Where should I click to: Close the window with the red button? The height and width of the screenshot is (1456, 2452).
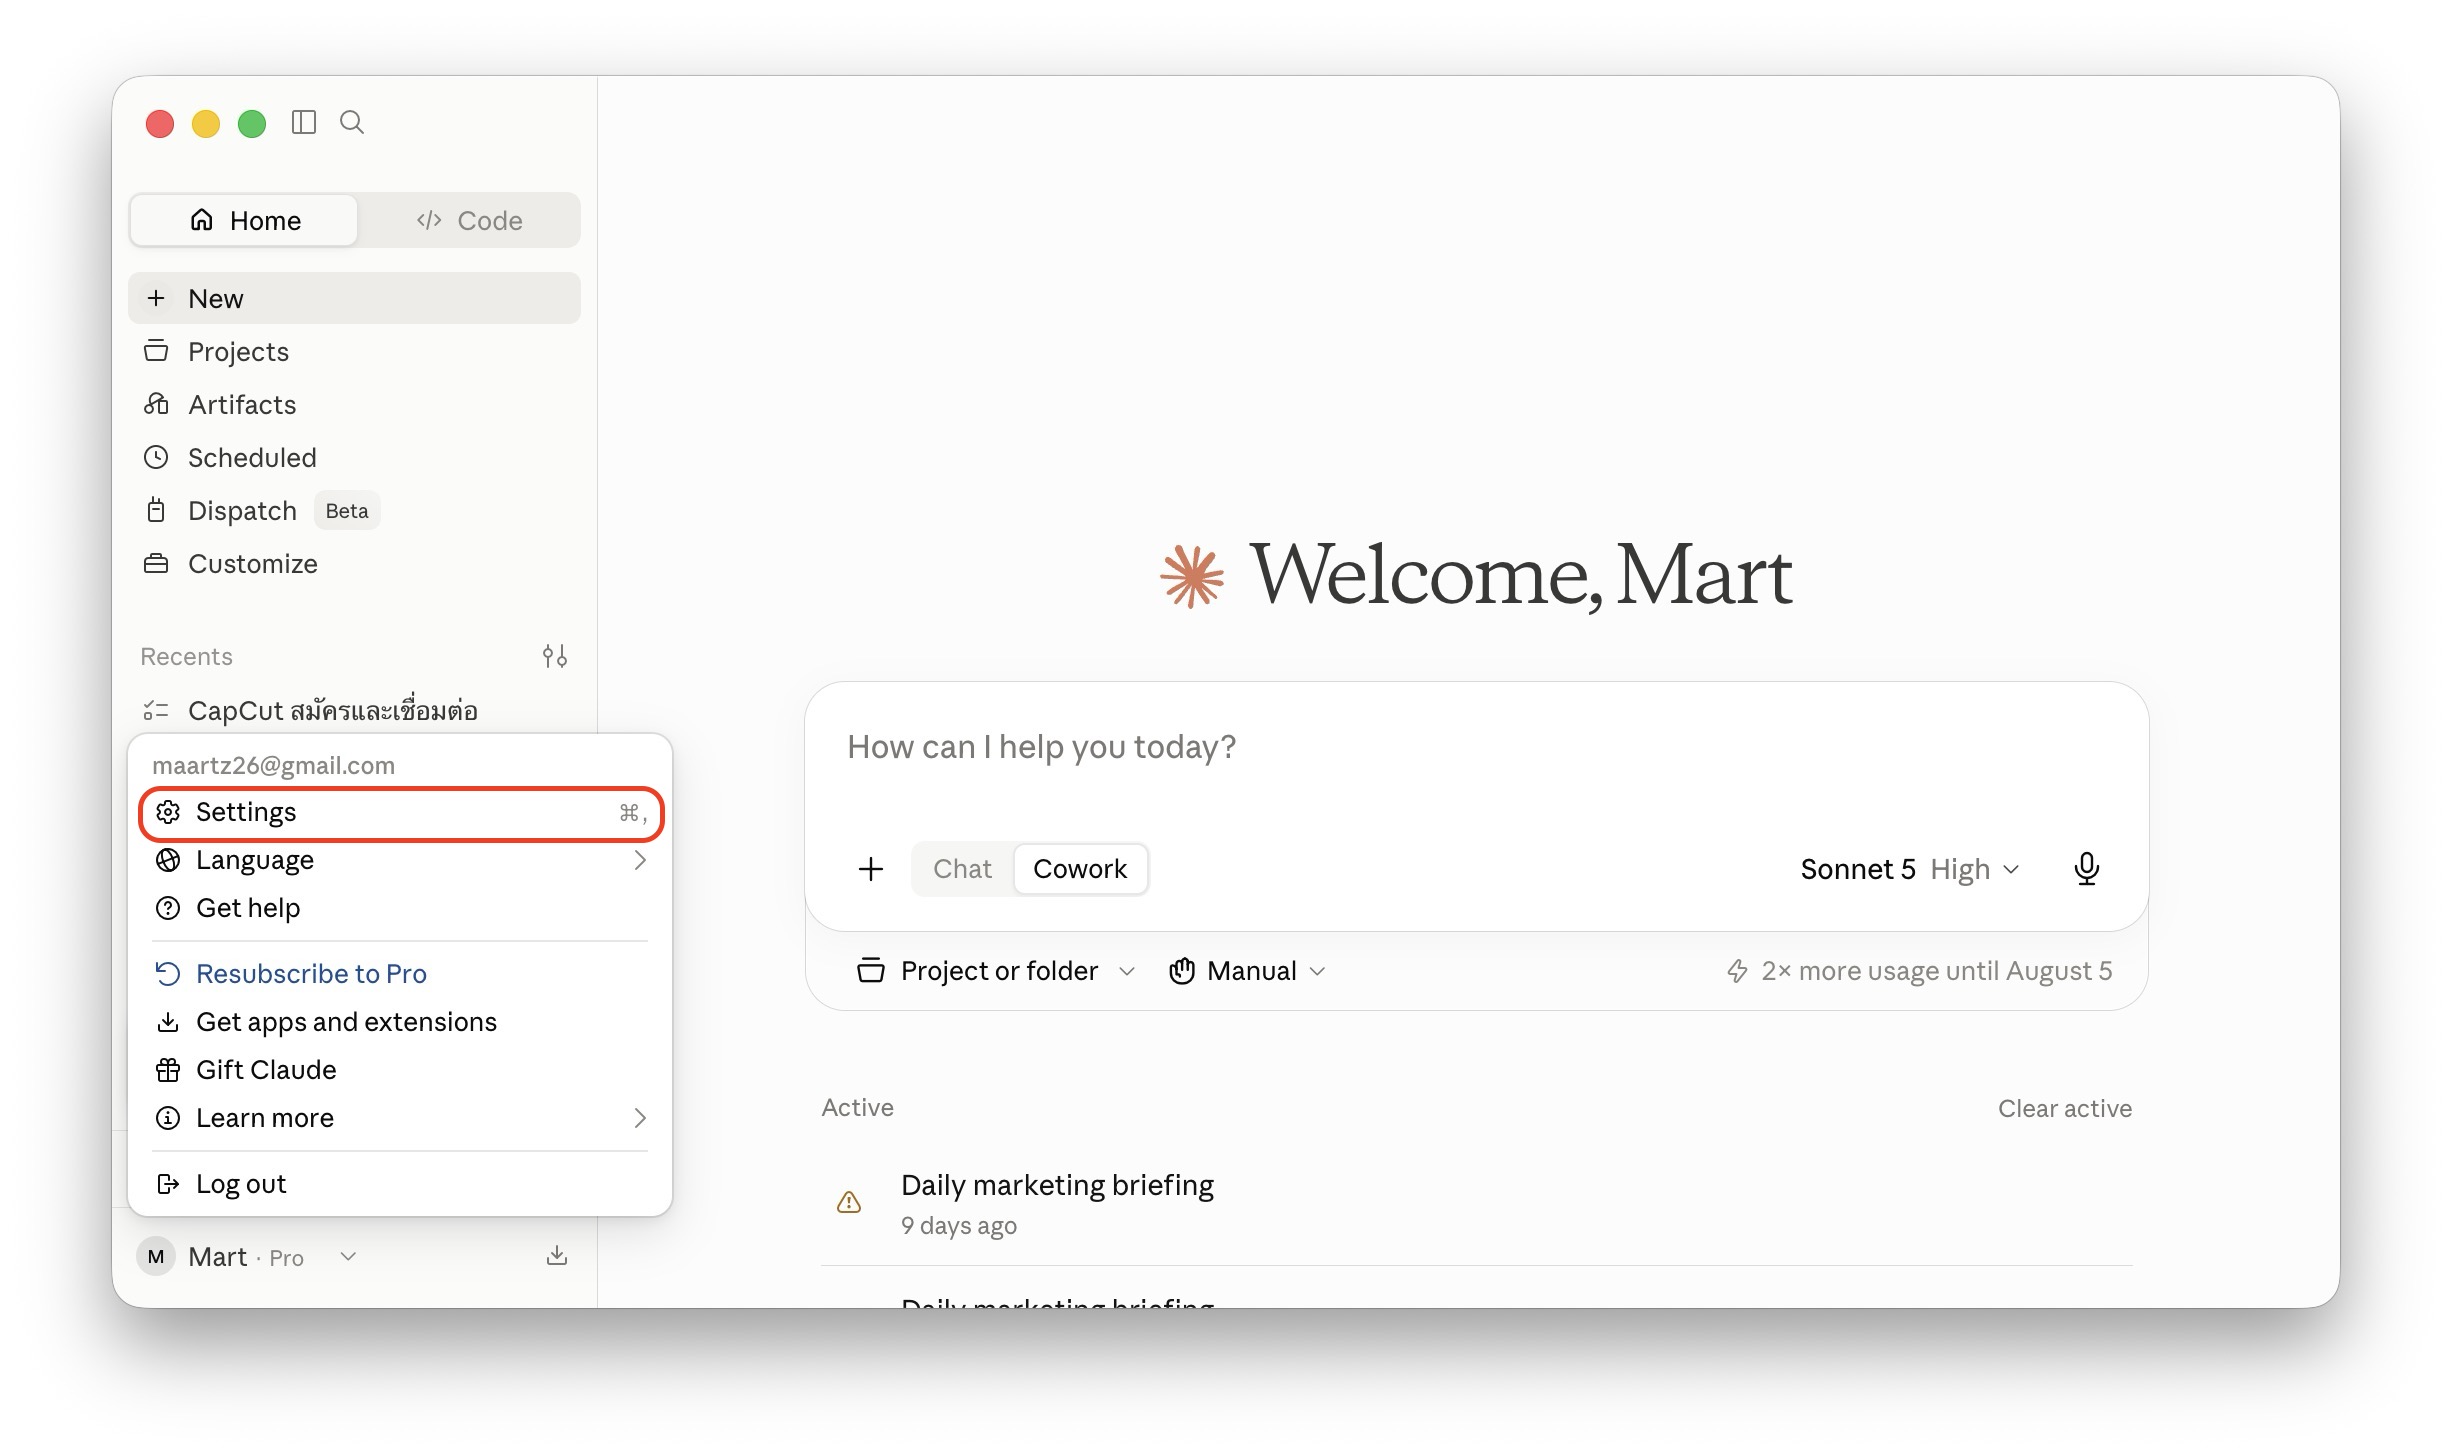[160, 123]
